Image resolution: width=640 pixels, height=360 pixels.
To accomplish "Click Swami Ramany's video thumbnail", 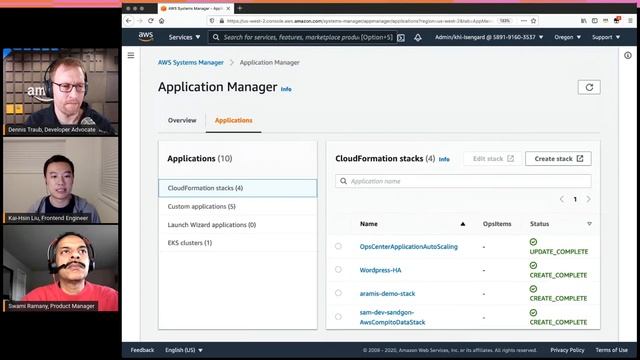I will pyautogui.click(x=60, y=268).
